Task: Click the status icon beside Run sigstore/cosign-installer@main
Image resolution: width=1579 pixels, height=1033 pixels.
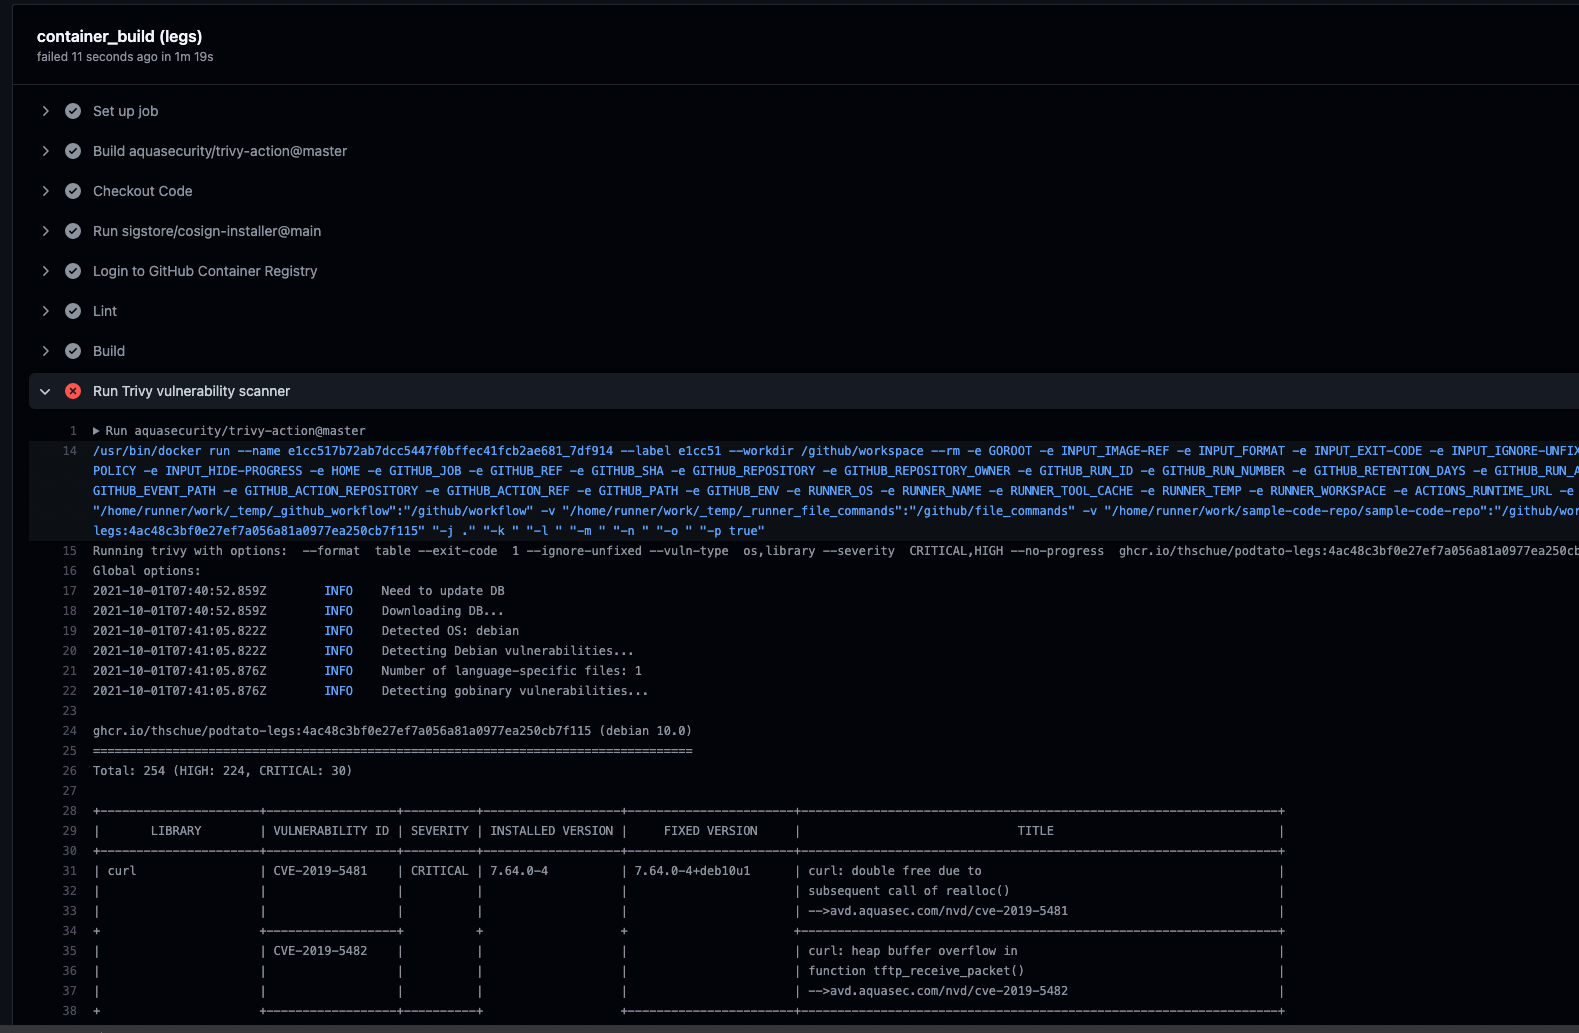Action: pos(73,231)
